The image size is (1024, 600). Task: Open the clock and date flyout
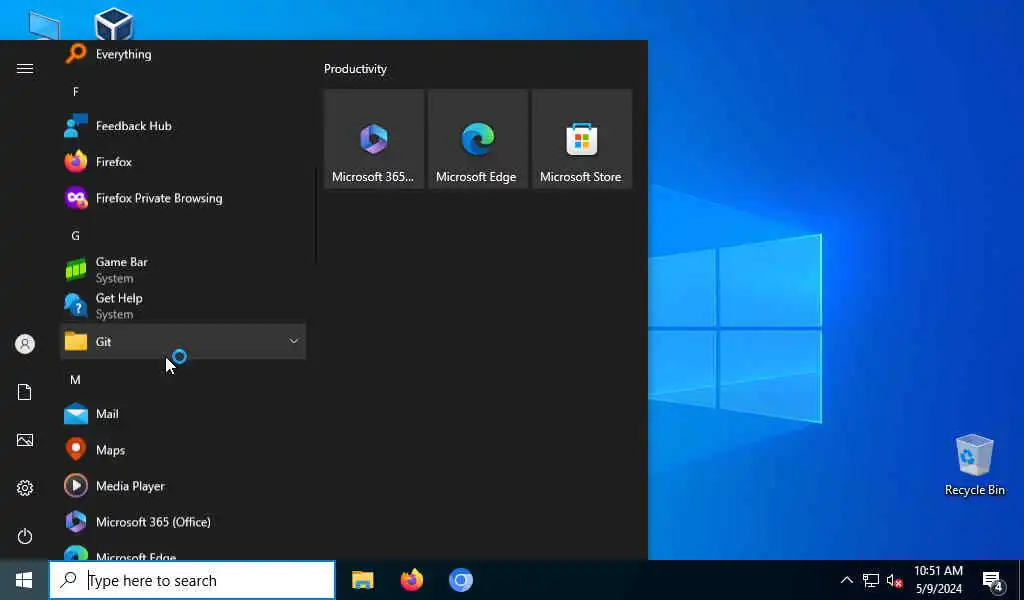938,580
